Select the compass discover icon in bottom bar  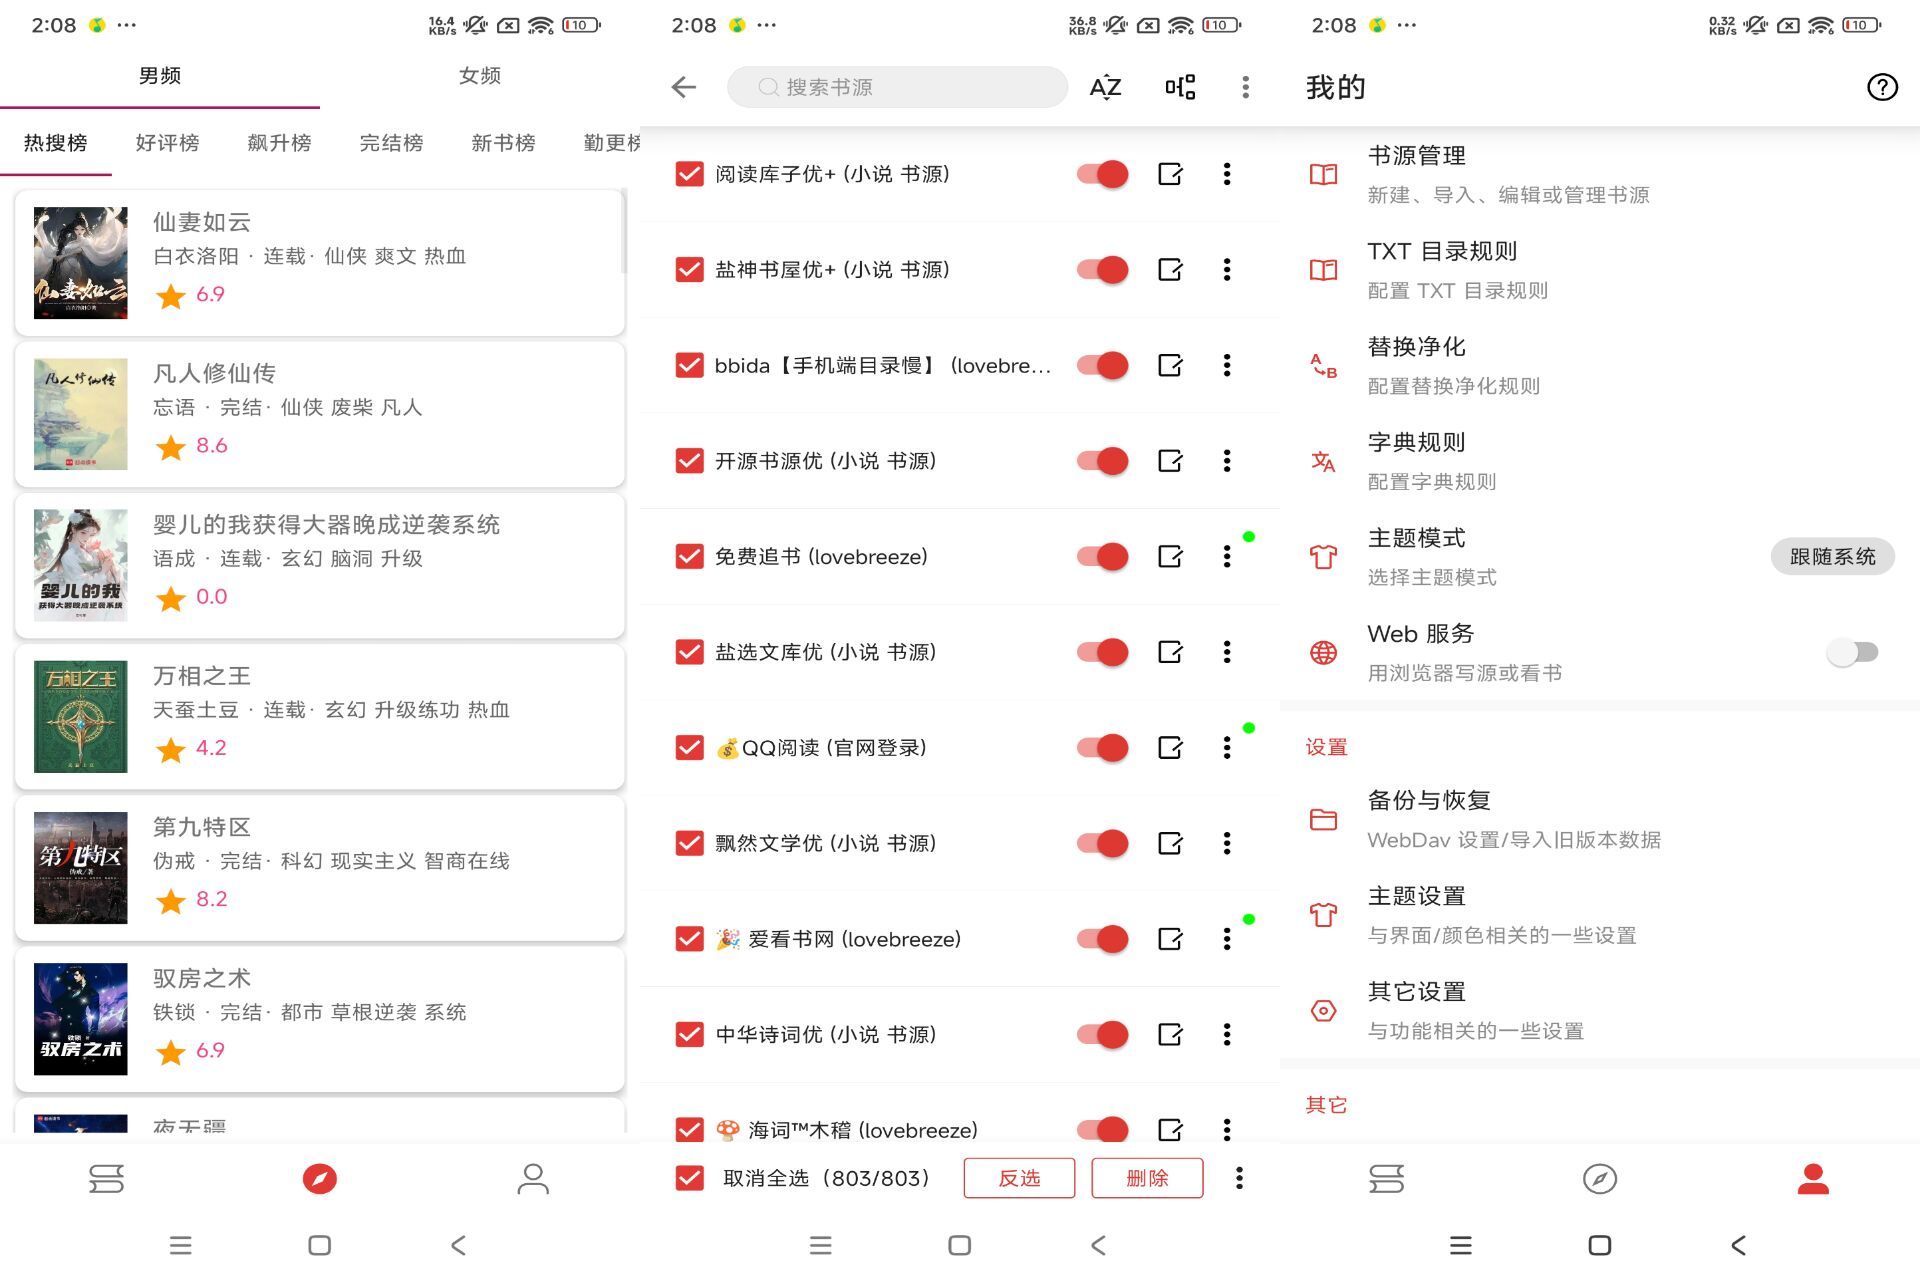click(318, 1178)
